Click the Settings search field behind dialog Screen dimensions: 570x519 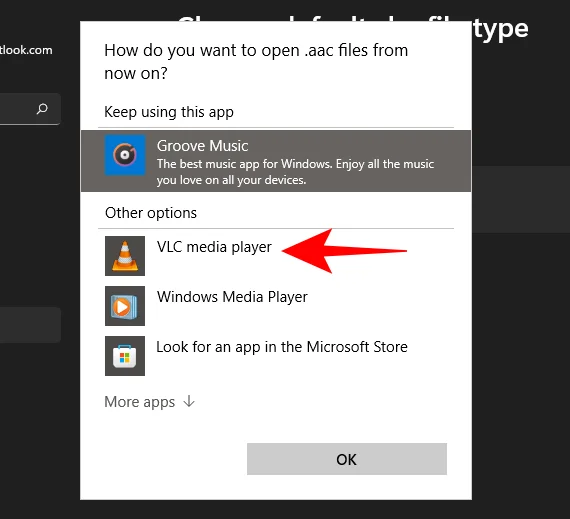click(30, 109)
